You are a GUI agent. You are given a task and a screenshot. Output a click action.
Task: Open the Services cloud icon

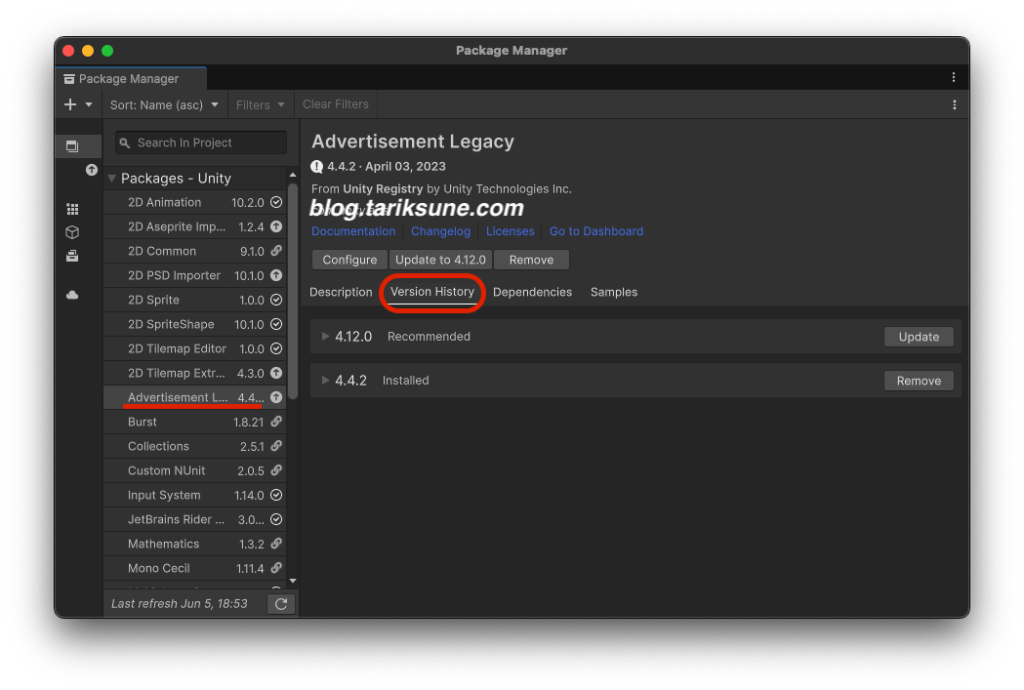coord(72,295)
